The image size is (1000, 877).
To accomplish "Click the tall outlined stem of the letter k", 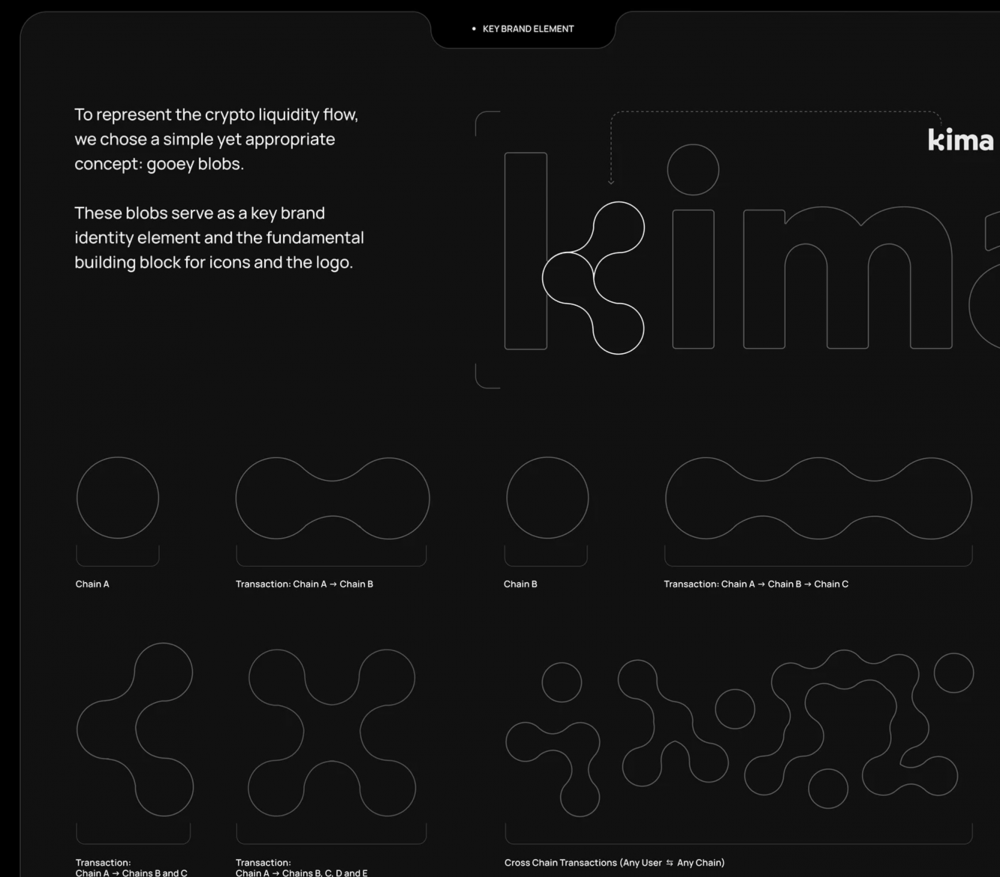I will 526,250.
